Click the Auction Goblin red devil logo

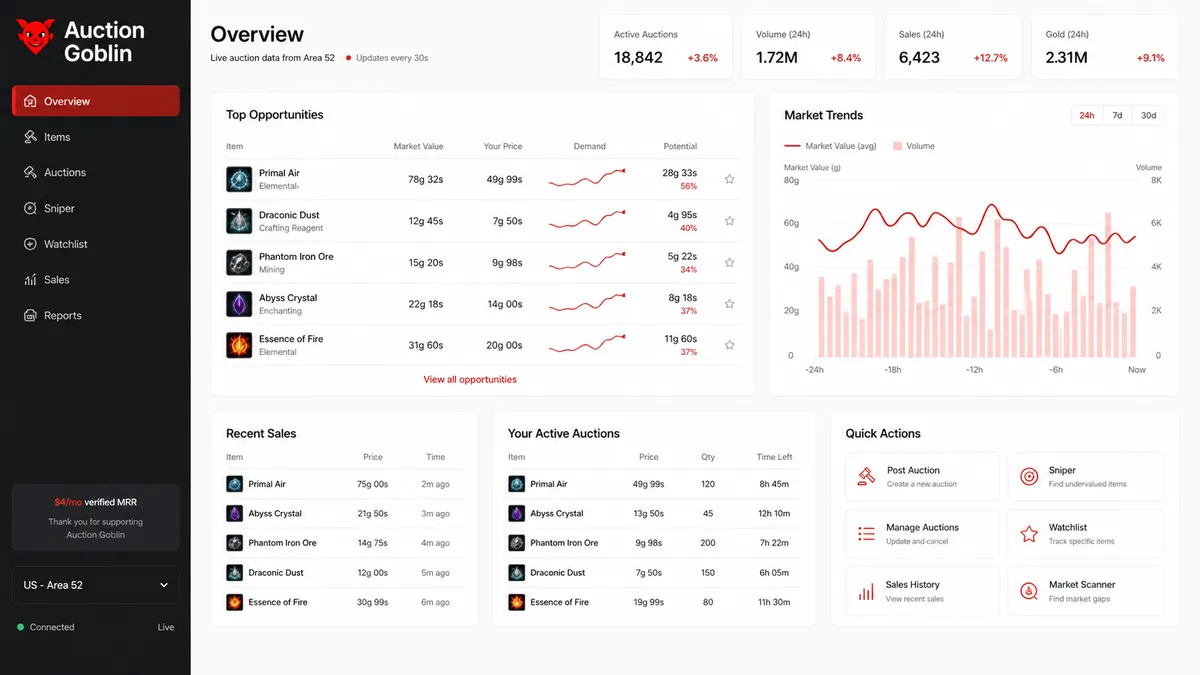pos(34,39)
